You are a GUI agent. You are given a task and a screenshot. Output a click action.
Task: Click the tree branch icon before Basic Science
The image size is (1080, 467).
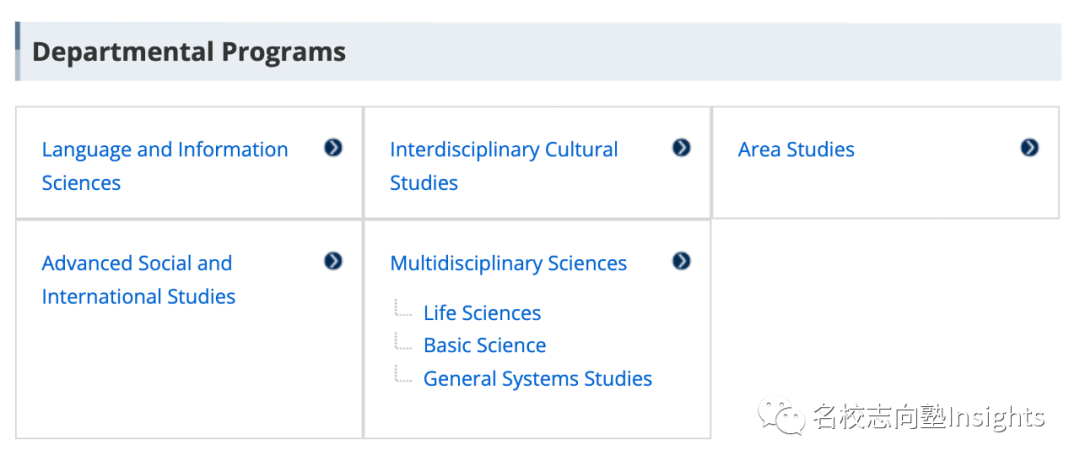(403, 342)
